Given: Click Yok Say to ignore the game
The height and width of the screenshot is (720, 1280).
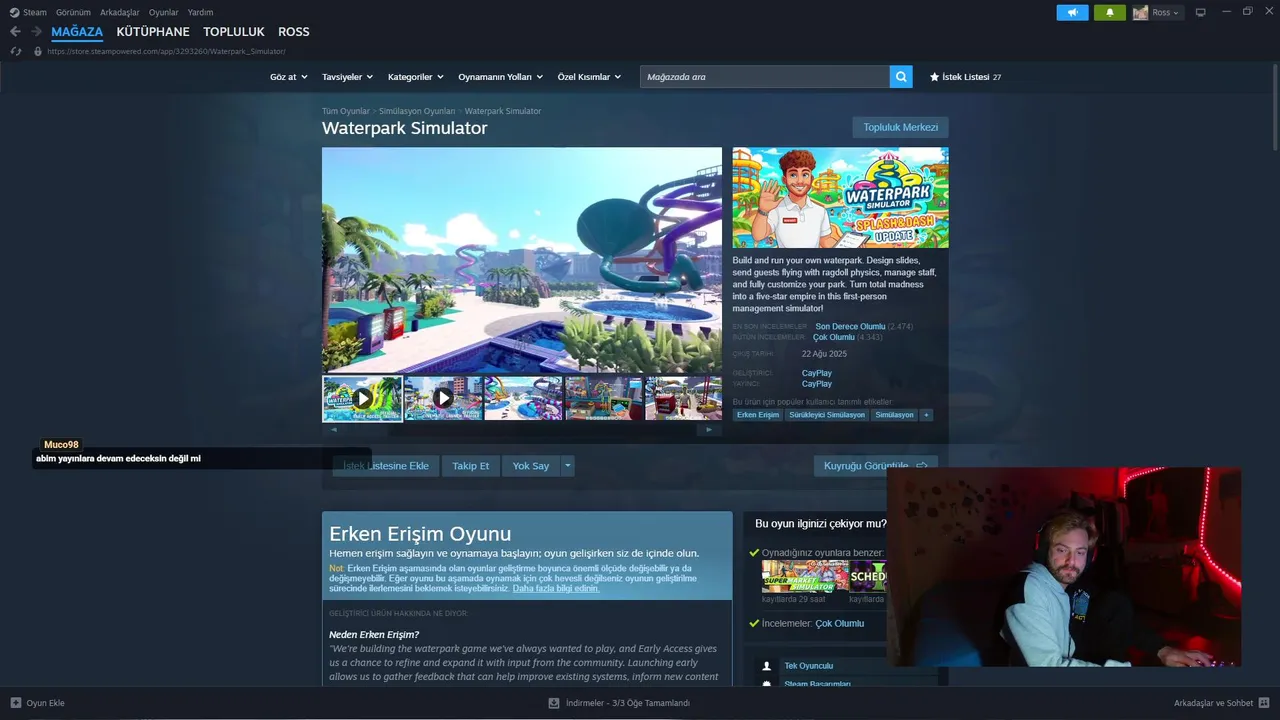Looking at the screenshot, I should click(531, 466).
